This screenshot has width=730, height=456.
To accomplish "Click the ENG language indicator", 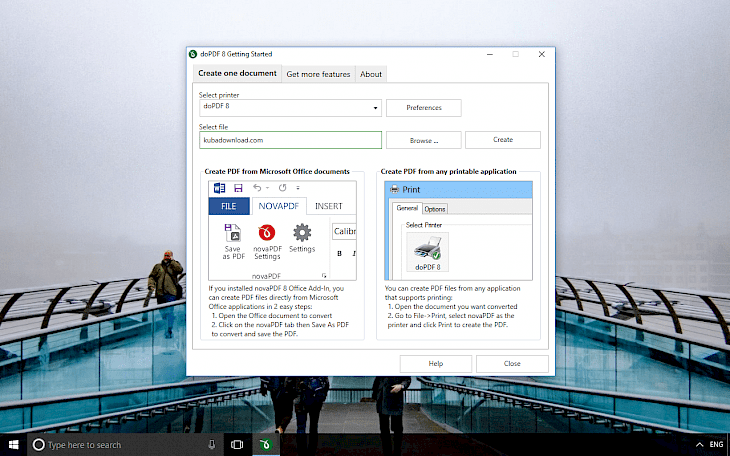I will (716, 445).
